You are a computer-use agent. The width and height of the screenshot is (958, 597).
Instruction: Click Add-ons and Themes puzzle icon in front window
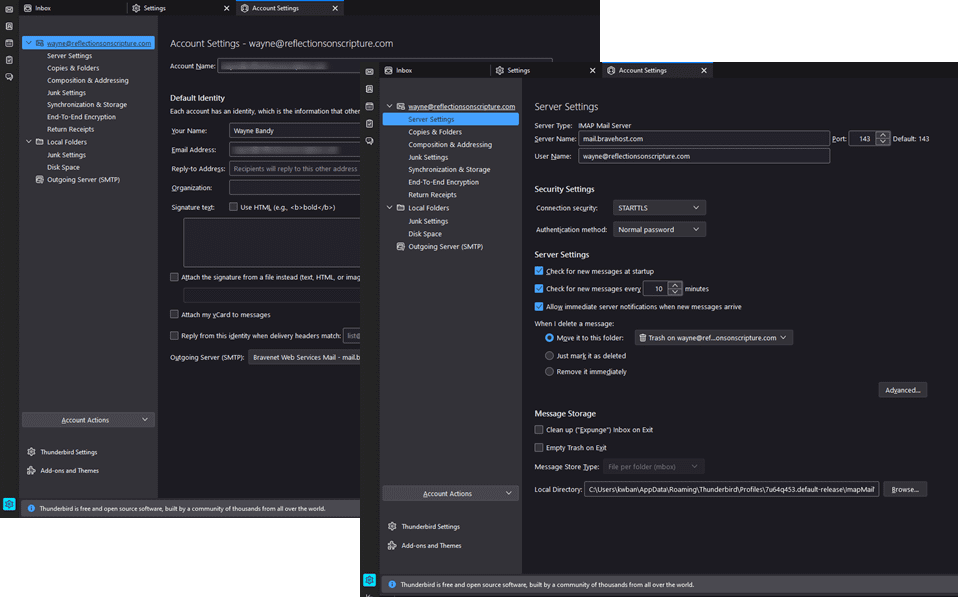392,546
